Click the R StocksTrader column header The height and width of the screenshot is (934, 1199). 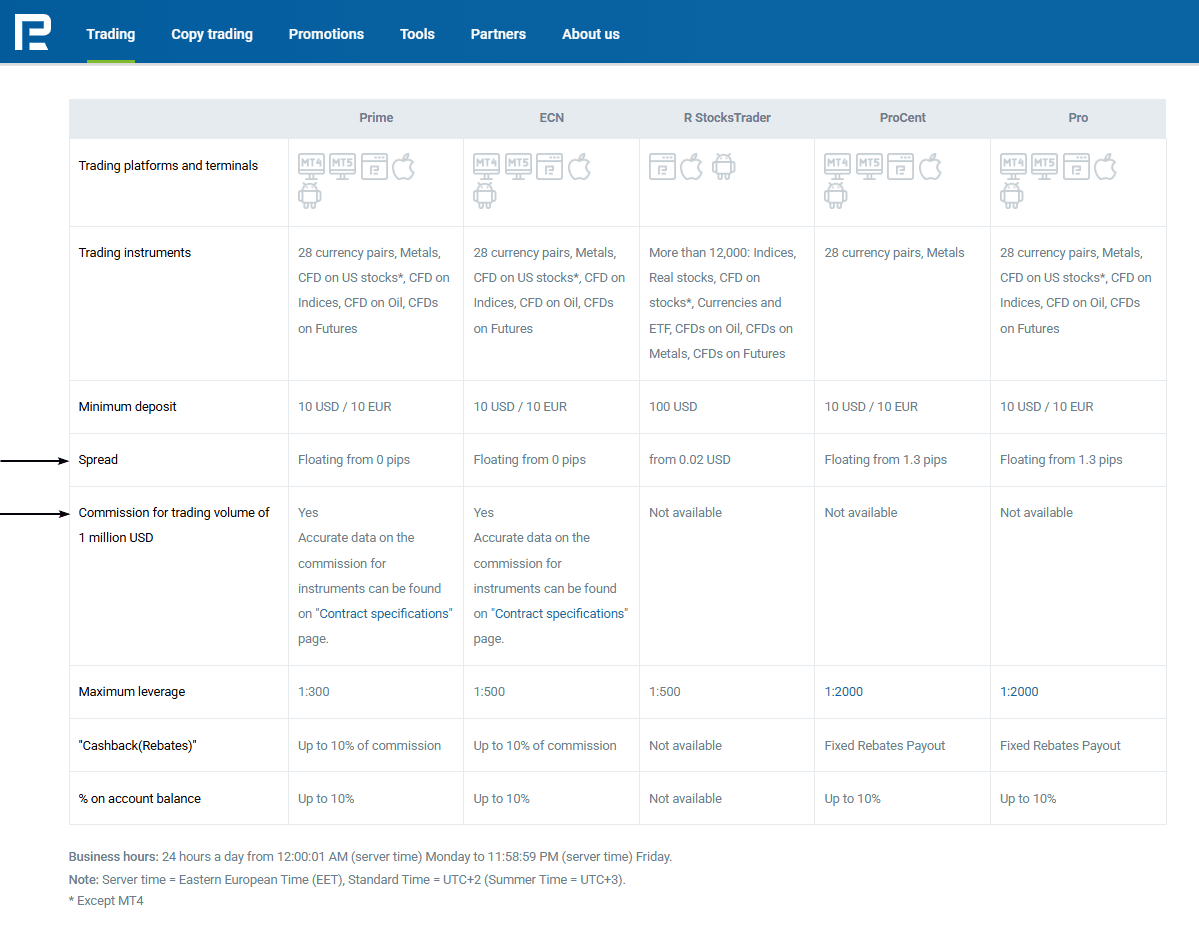click(x=727, y=118)
